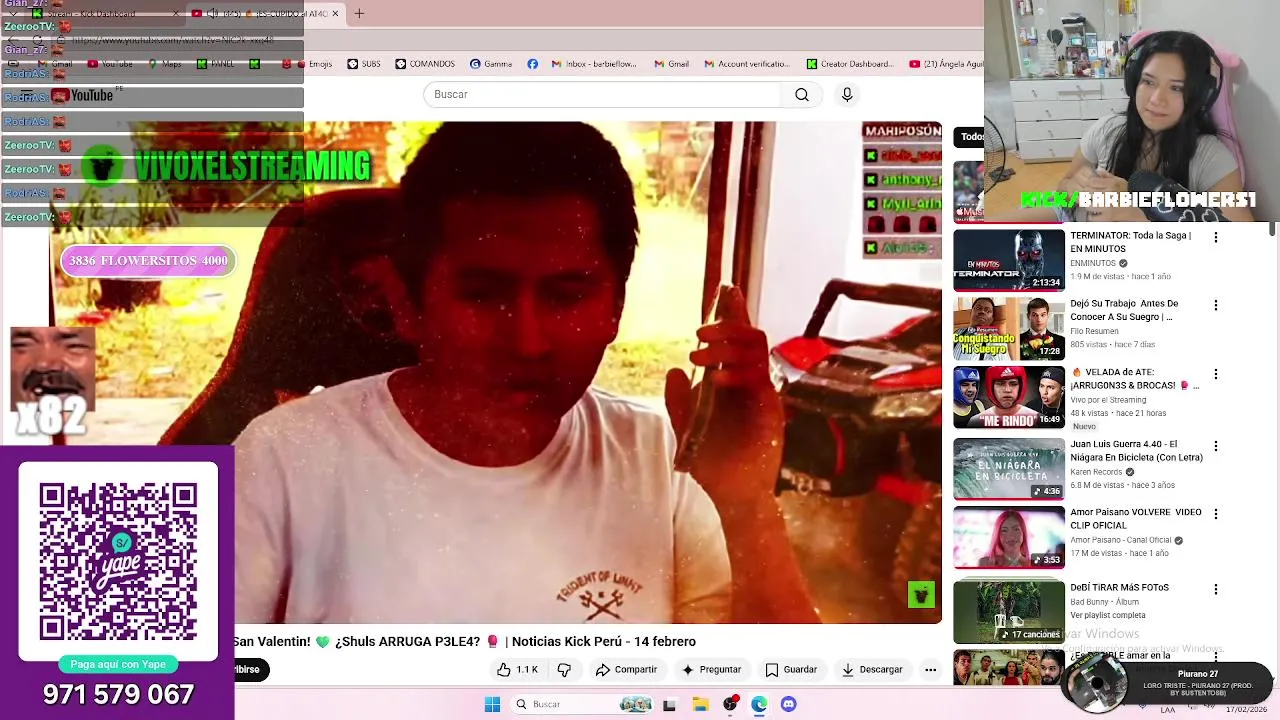This screenshot has width=1280, height=720.
Task: Select the Todos filter chip
Action: 968,137
